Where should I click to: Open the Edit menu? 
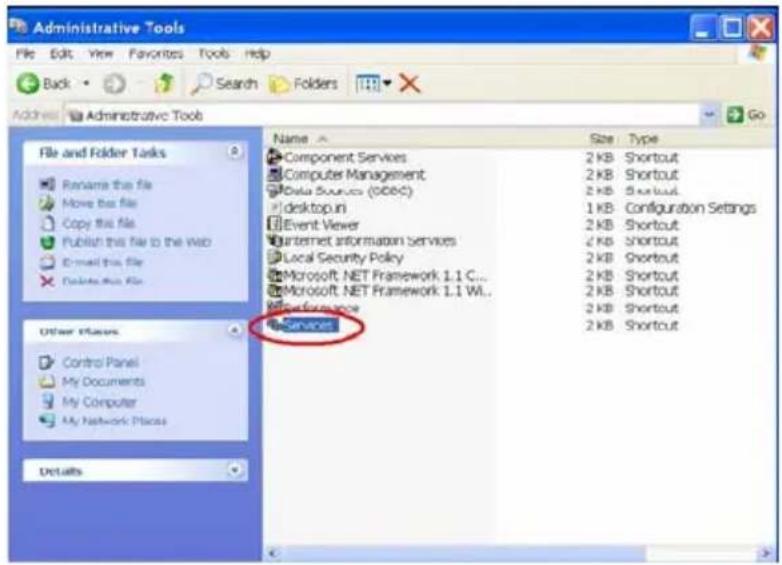tap(61, 53)
